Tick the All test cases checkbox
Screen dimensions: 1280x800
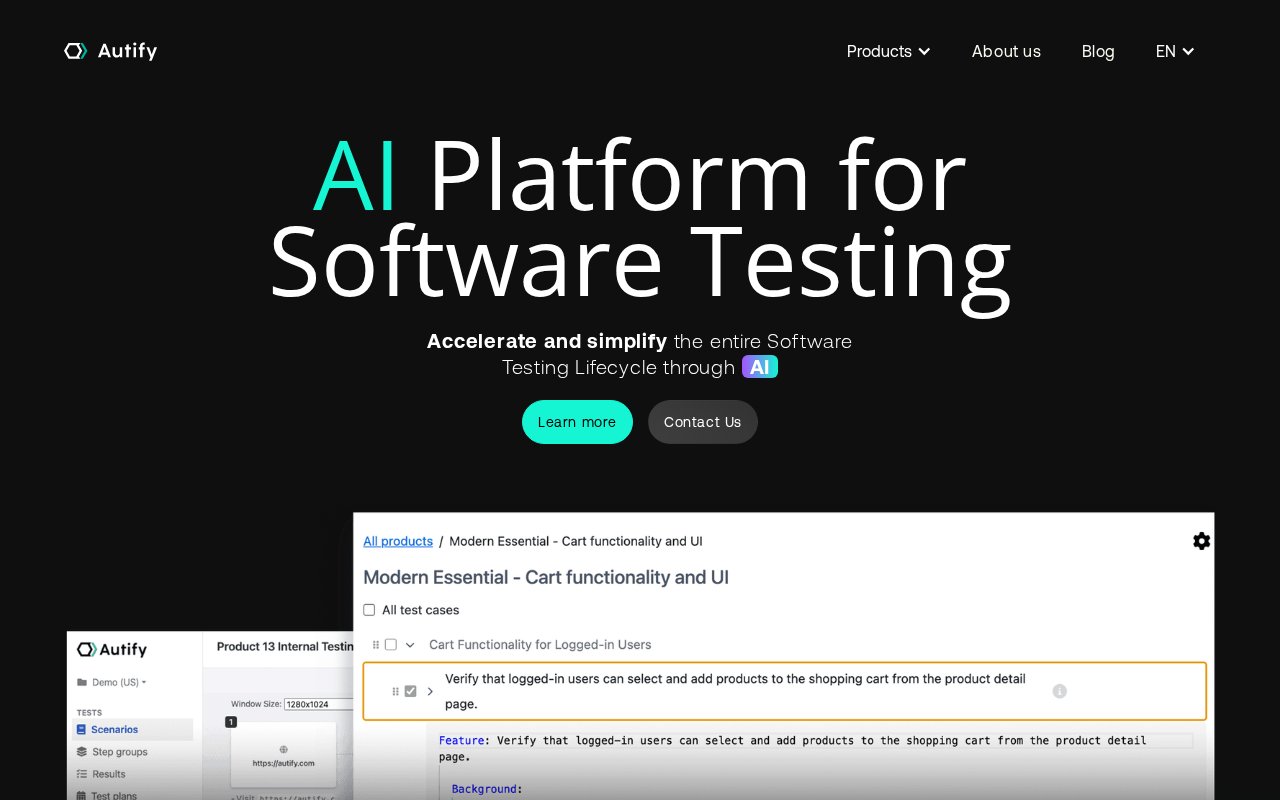tap(369, 610)
